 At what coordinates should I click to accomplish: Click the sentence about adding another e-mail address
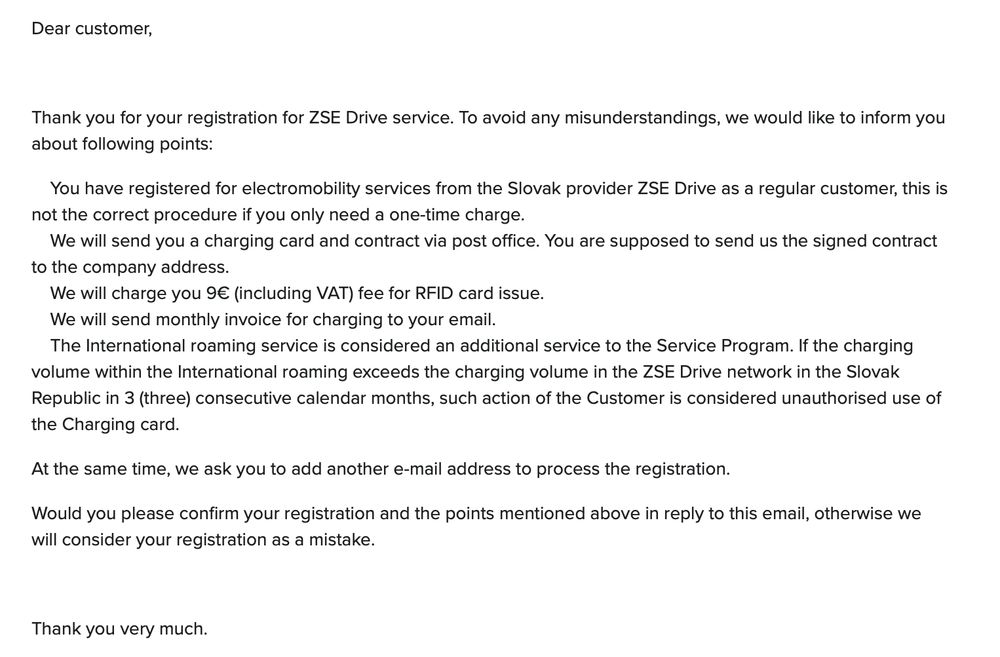381,469
